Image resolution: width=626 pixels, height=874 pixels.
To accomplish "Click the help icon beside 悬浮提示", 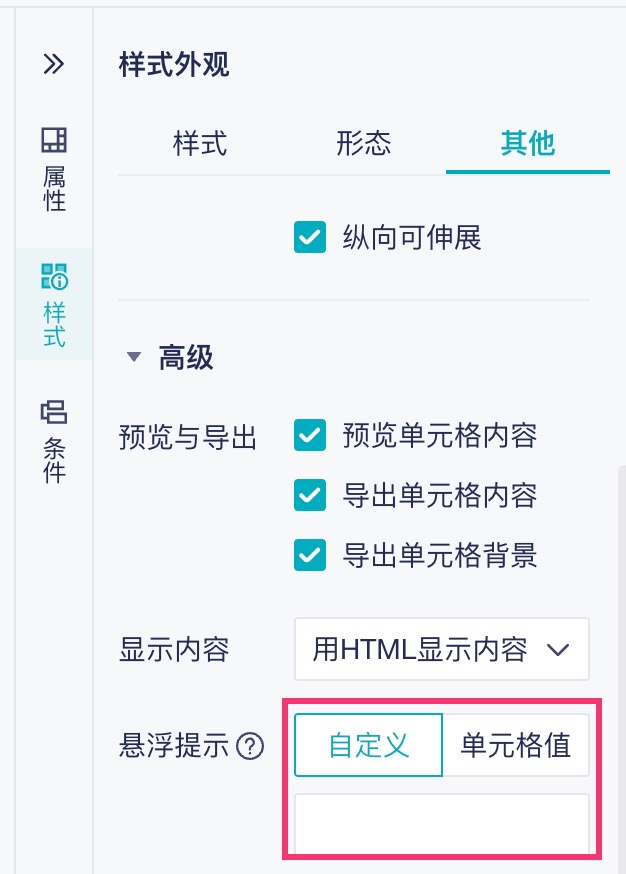I will coord(250,746).
